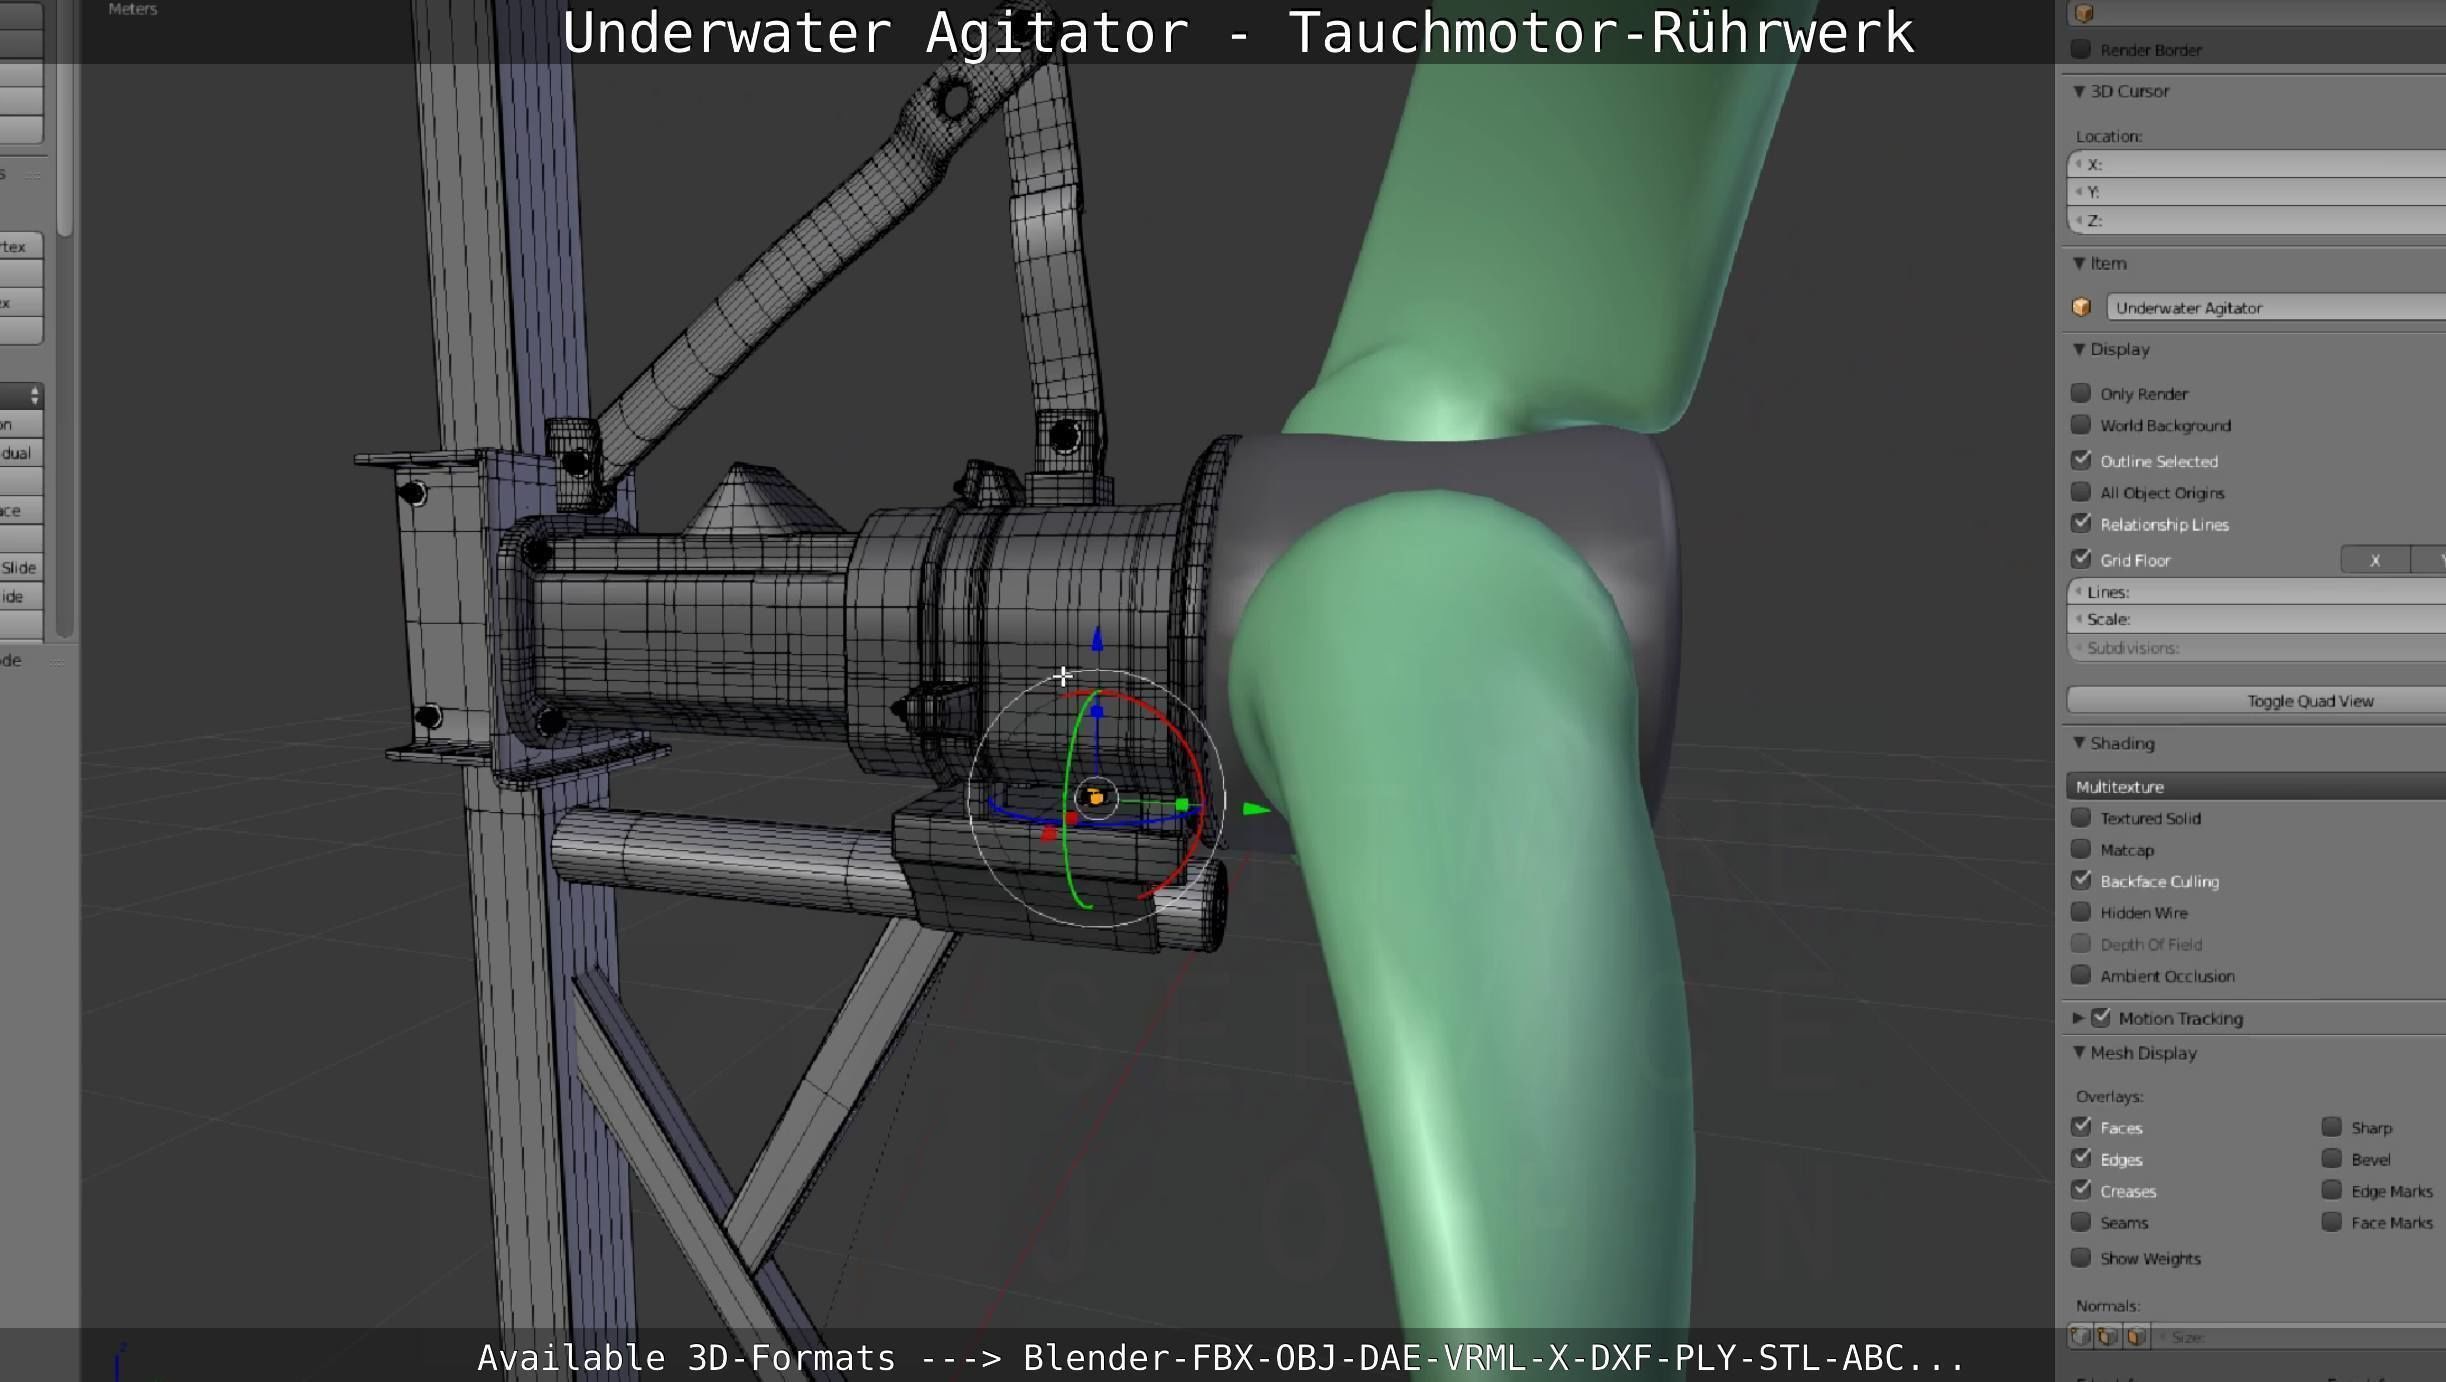Viewport: 2446px width, 1382px height.
Task: Click the normals Size slider
Action: click(2300, 1337)
